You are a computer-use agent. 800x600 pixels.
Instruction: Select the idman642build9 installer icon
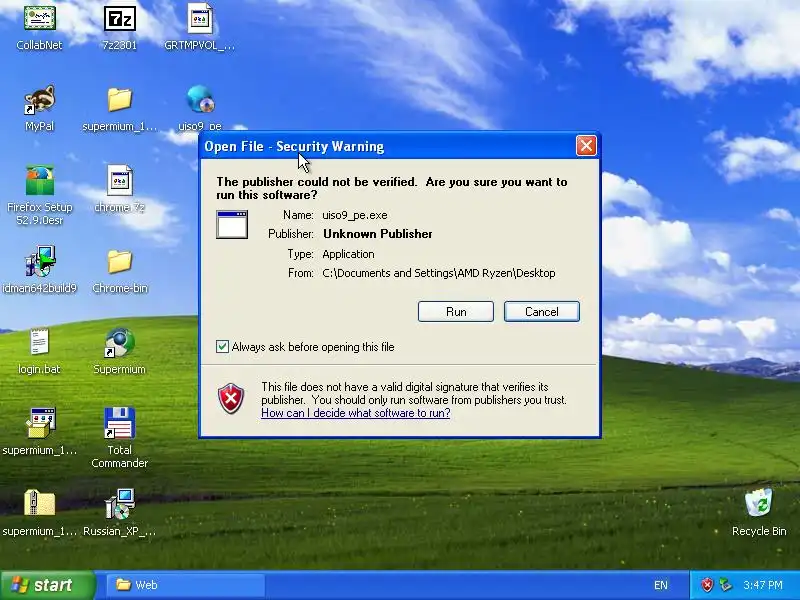pos(39,261)
